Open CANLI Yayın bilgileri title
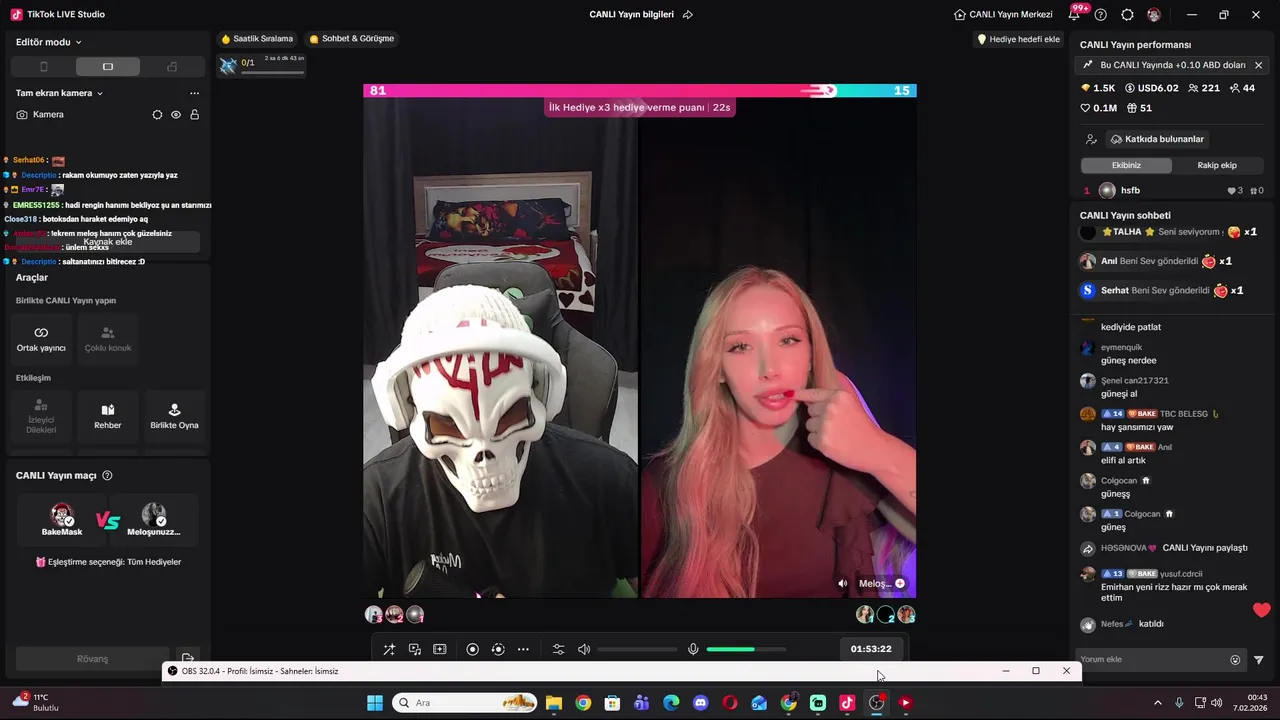The width and height of the screenshot is (1280, 720). [631, 15]
